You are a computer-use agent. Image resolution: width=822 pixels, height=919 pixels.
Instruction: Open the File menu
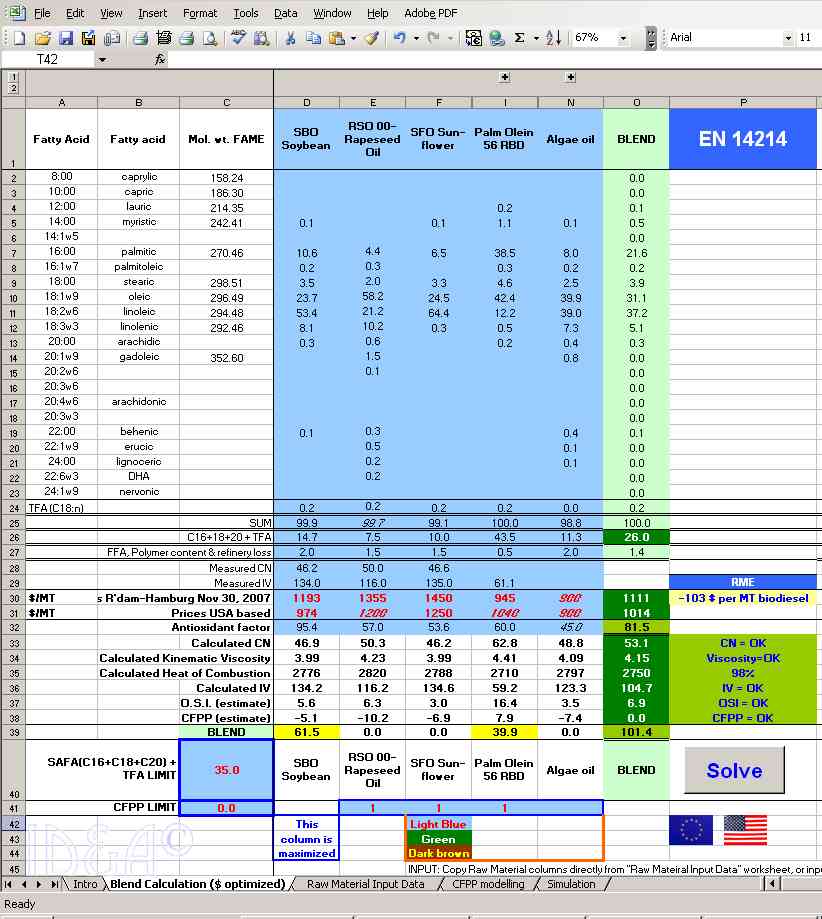click(42, 13)
